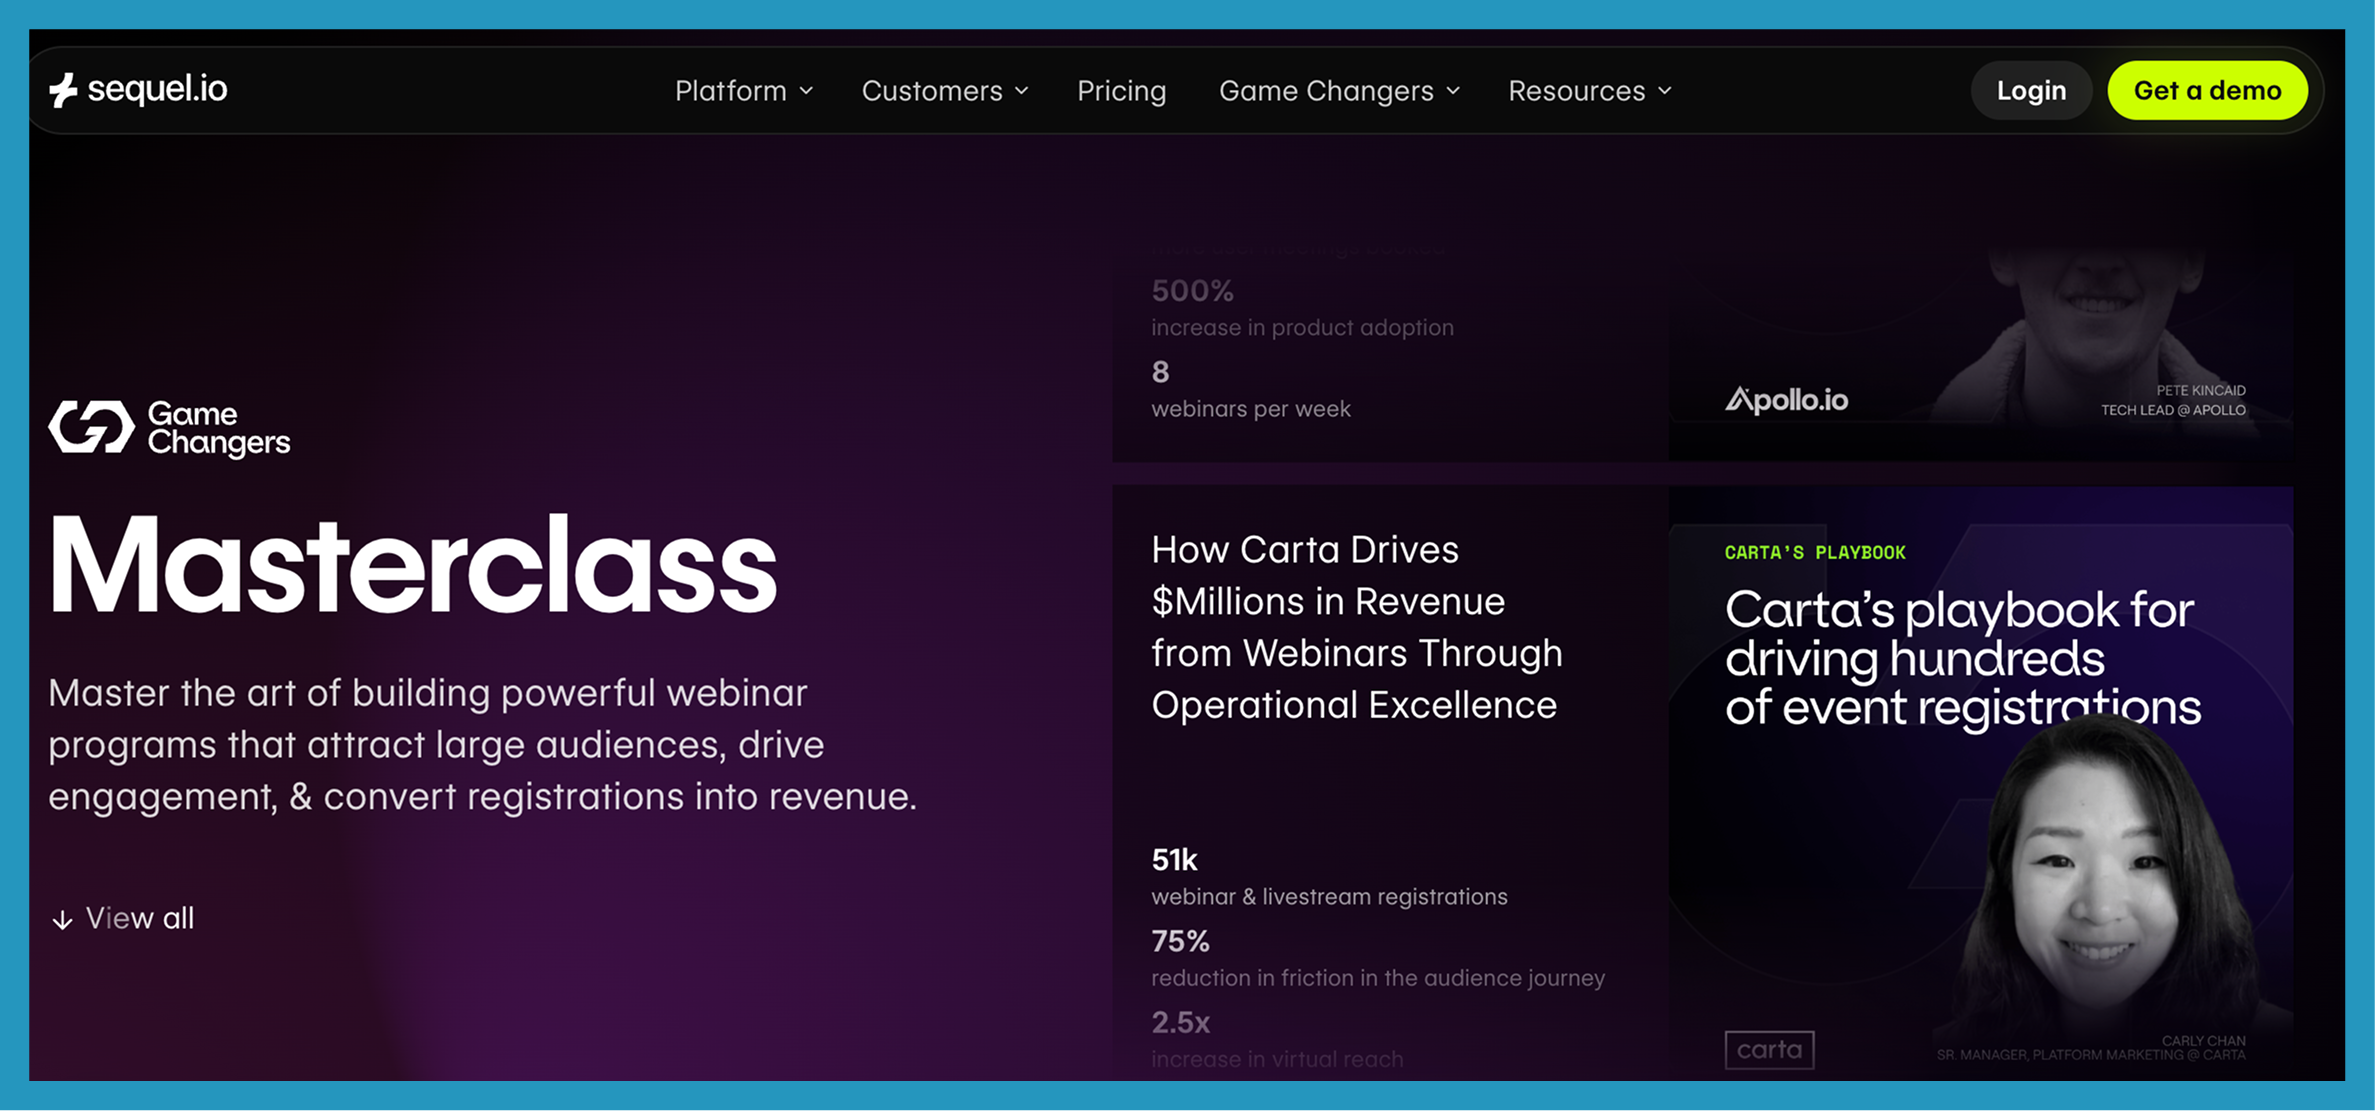Follow the View all link
This screenshot has width=2375, height=1111.
140,918
